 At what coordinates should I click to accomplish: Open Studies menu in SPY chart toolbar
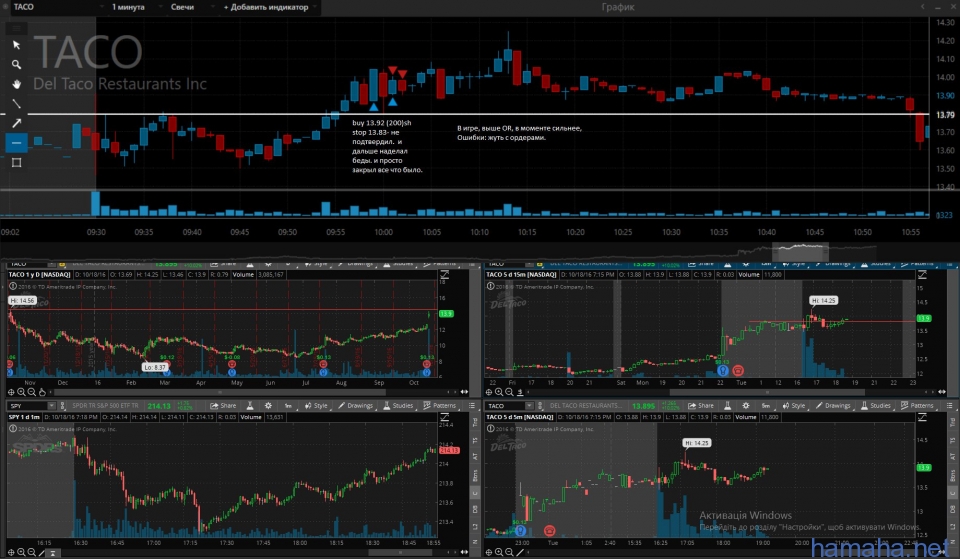[398, 405]
